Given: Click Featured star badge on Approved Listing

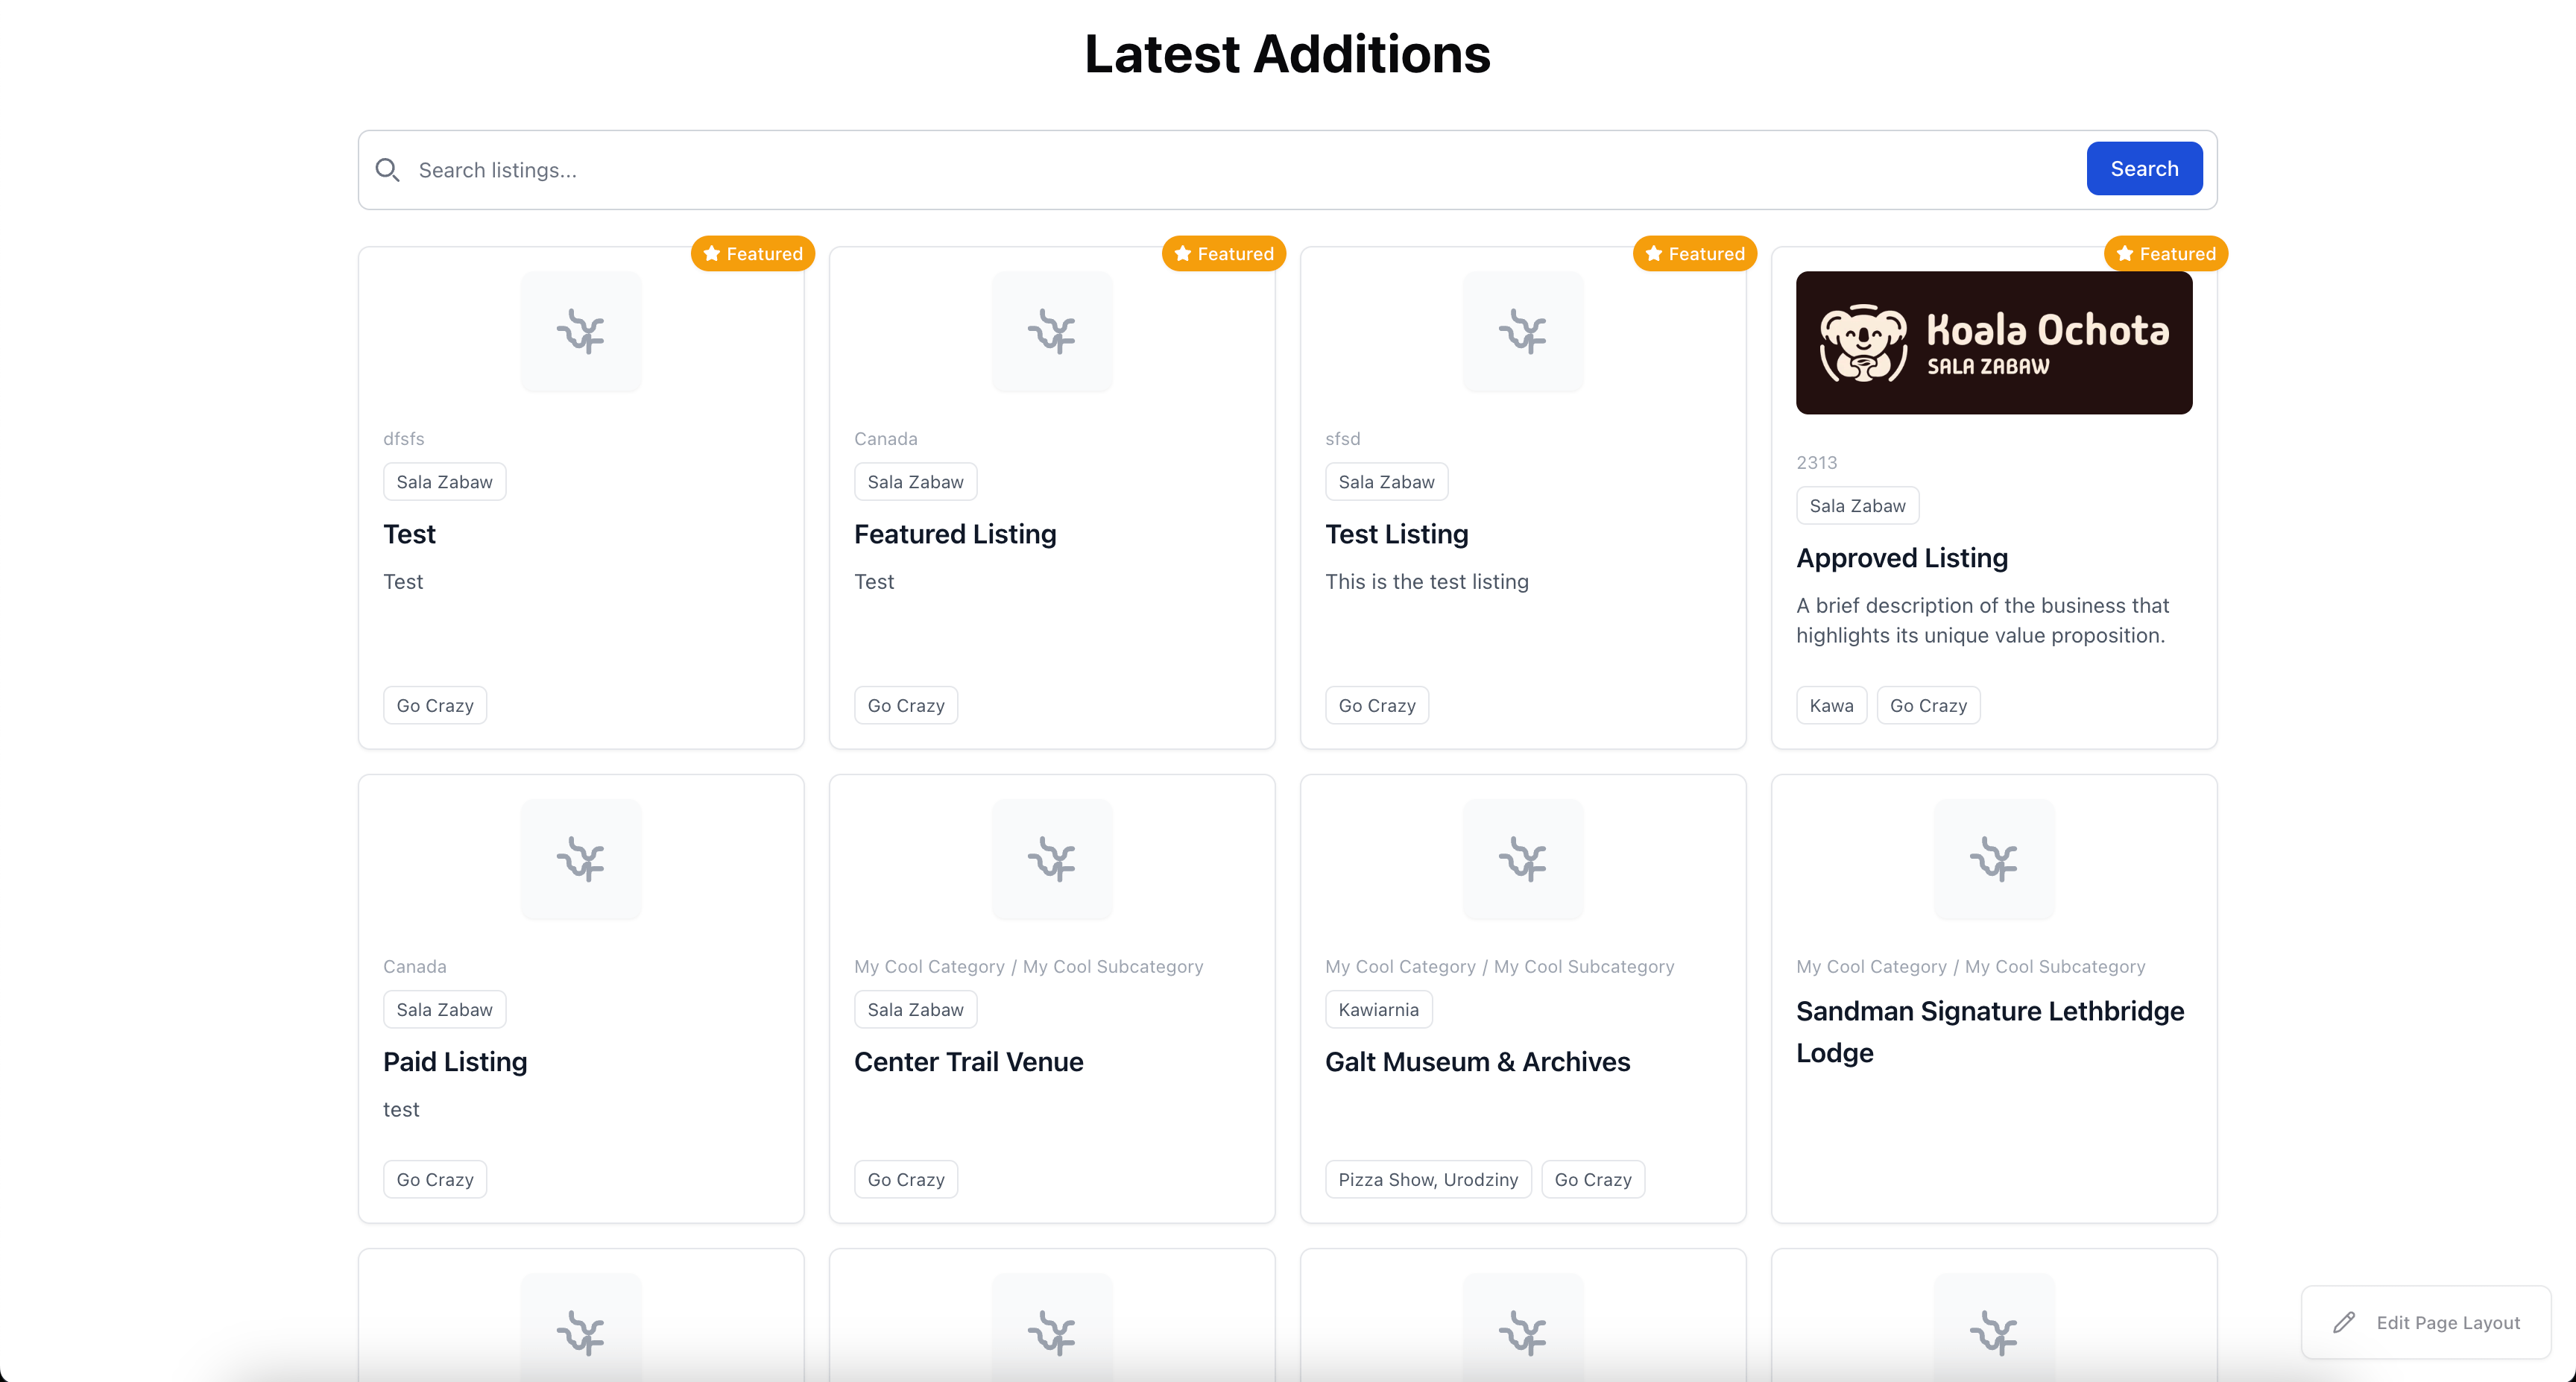Looking at the screenshot, I should (2166, 254).
